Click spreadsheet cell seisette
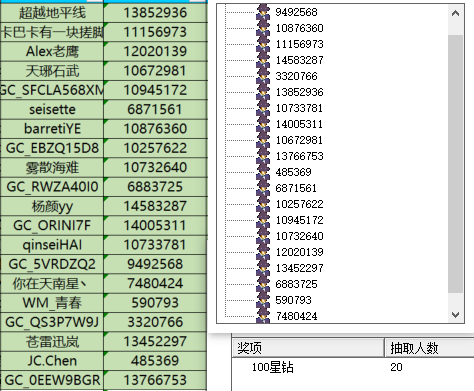The width and height of the screenshot is (474, 391). coord(52,110)
